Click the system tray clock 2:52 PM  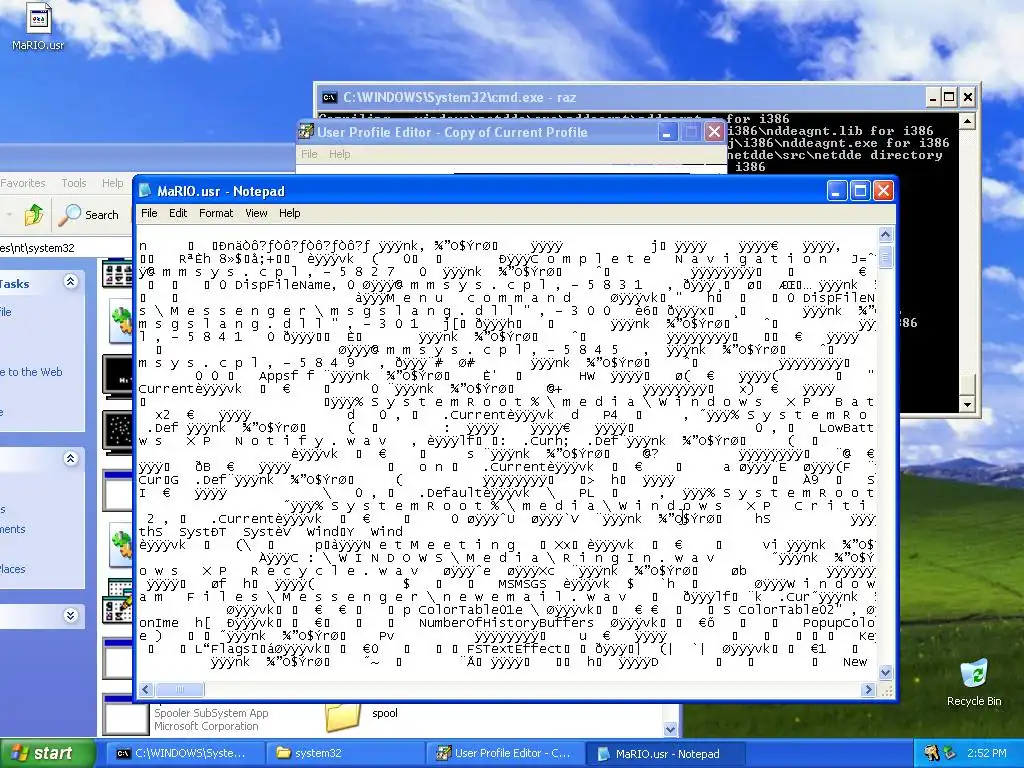[x=987, y=753]
